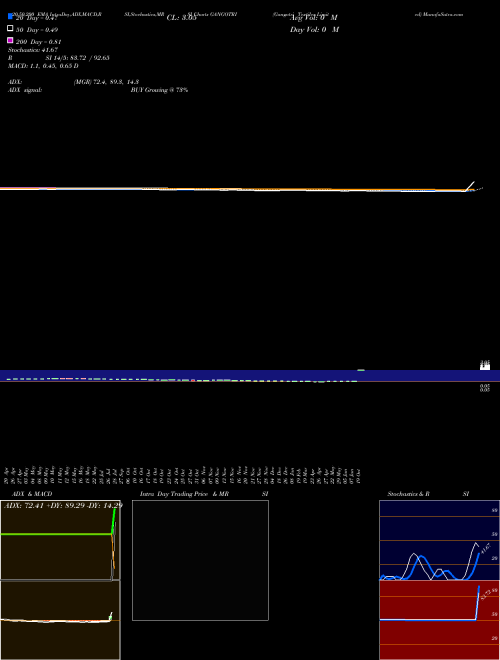
Task: Click the dark blue volume band
Action: click(x=250, y=375)
